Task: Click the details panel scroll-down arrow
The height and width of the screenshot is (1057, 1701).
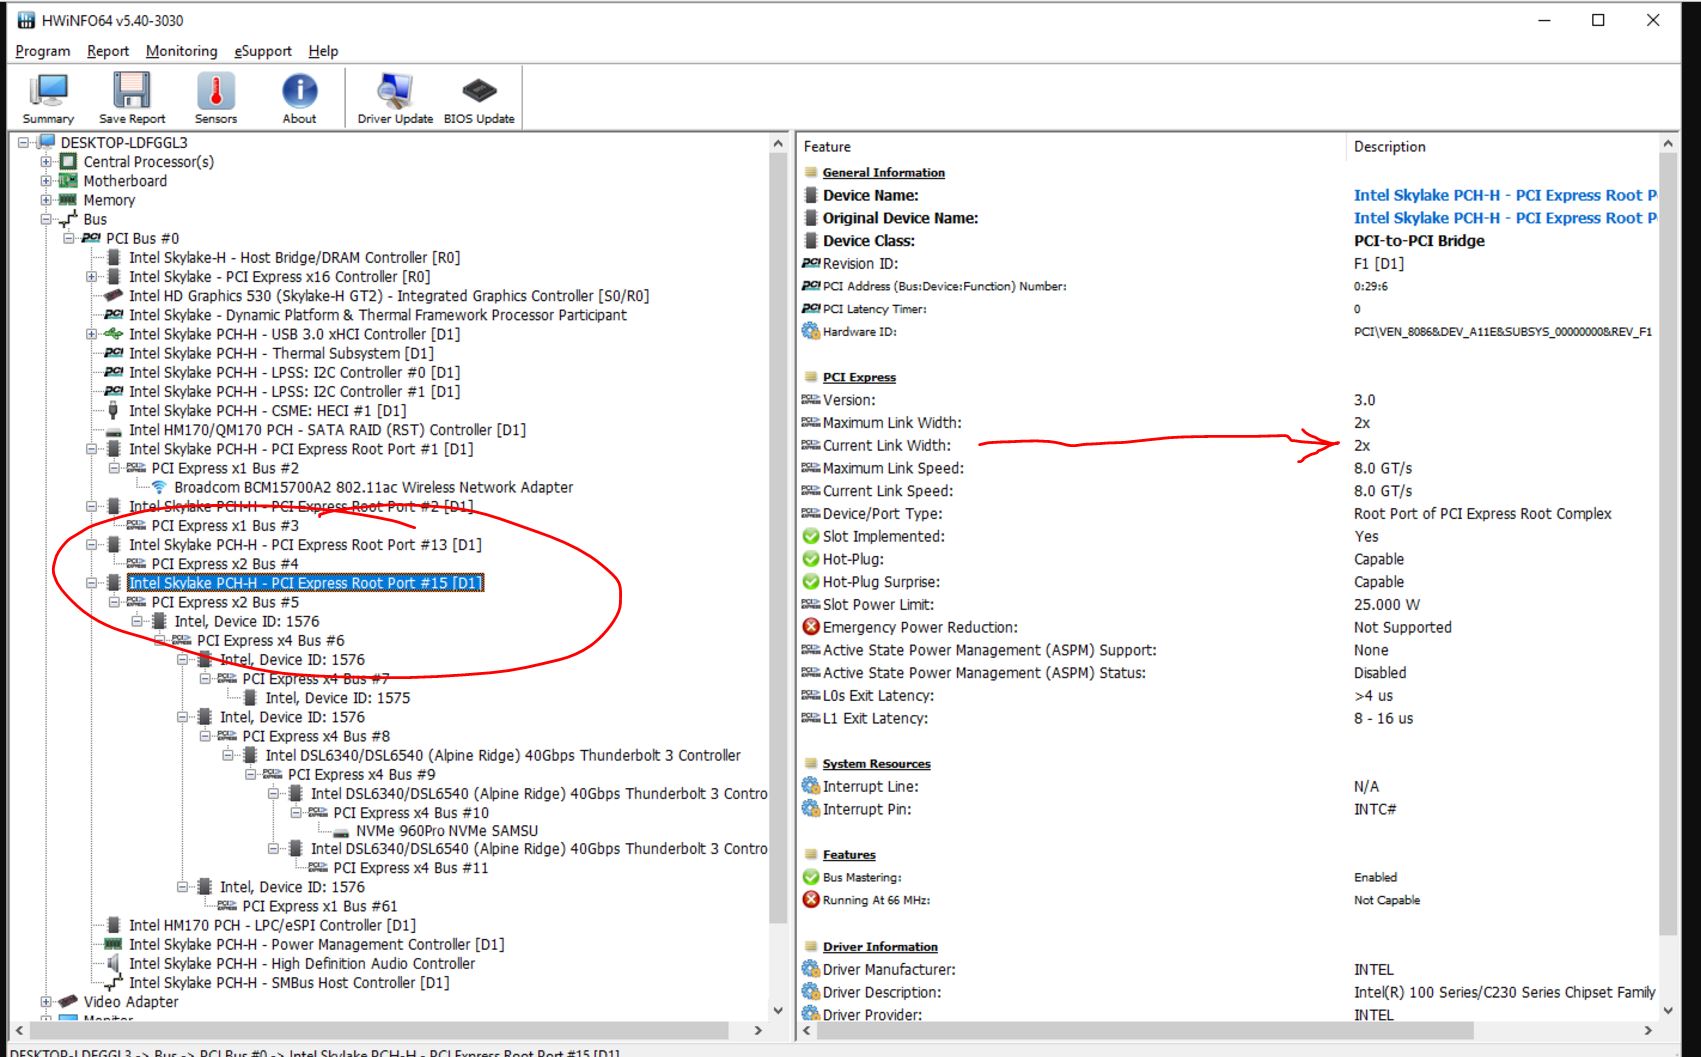Action: (1668, 1011)
